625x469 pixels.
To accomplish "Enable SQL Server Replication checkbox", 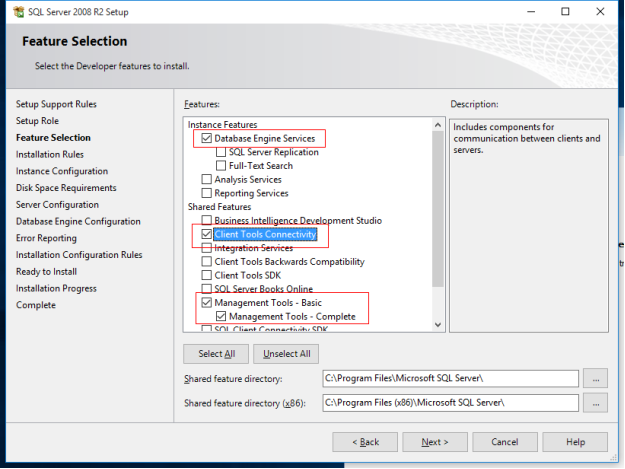I will tap(221, 153).
